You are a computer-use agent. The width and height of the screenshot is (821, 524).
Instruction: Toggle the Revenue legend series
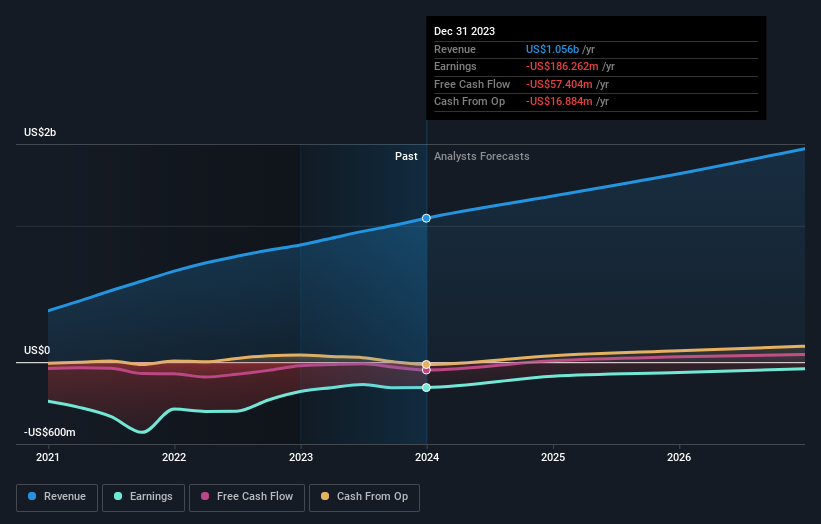tap(57, 497)
